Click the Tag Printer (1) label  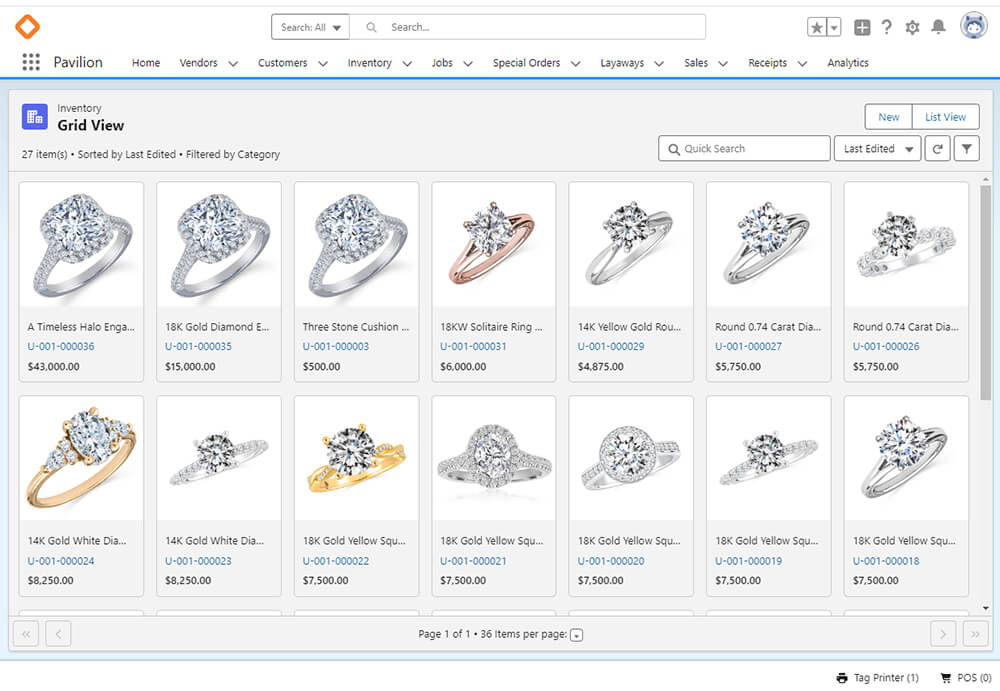click(x=886, y=678)
